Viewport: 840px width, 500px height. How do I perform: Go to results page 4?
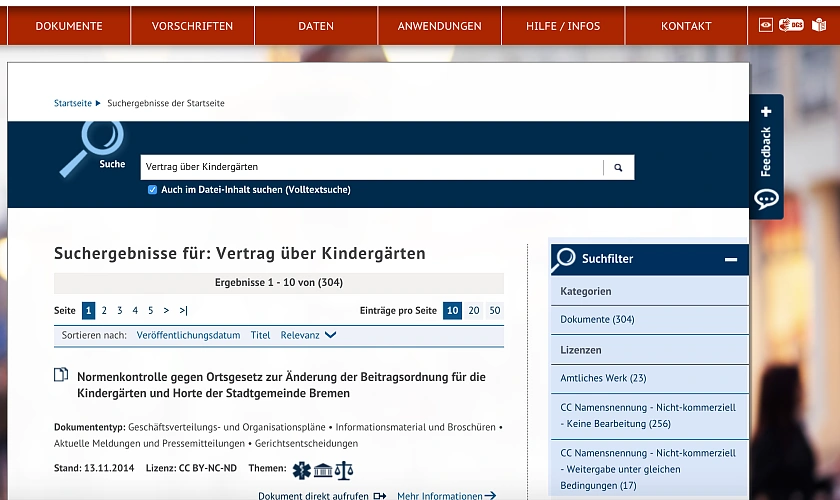point(135,310)
